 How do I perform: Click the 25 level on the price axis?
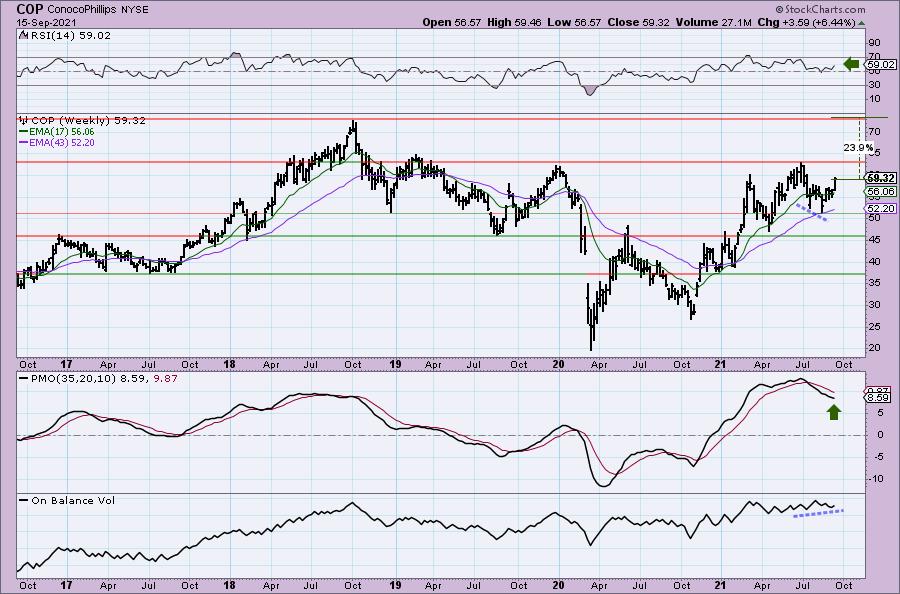click(875, 327)
